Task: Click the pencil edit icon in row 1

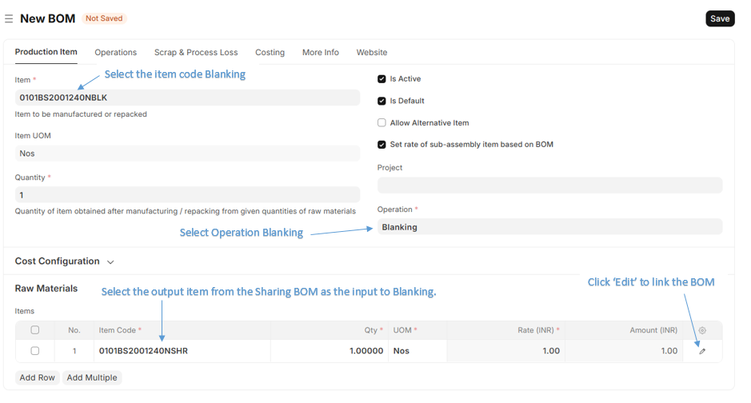Action: (x=702, y=351)
